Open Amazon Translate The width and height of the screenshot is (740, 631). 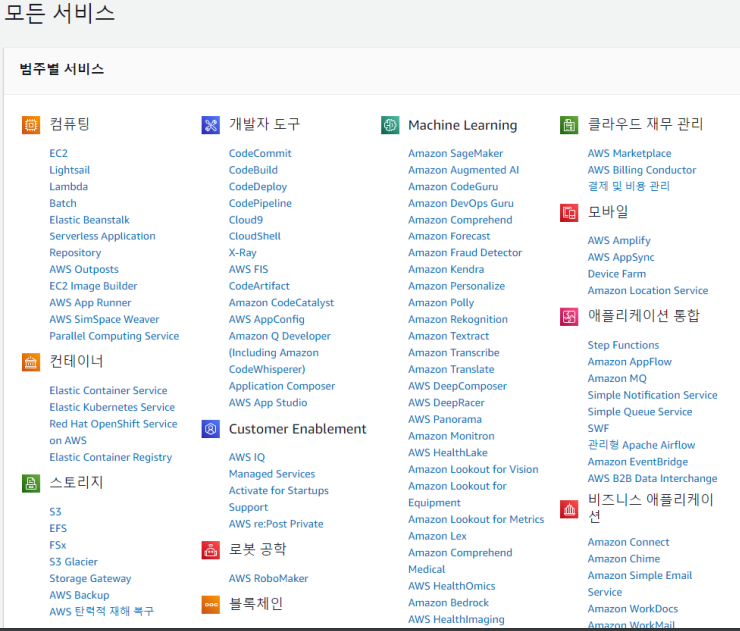click(451, 370)
